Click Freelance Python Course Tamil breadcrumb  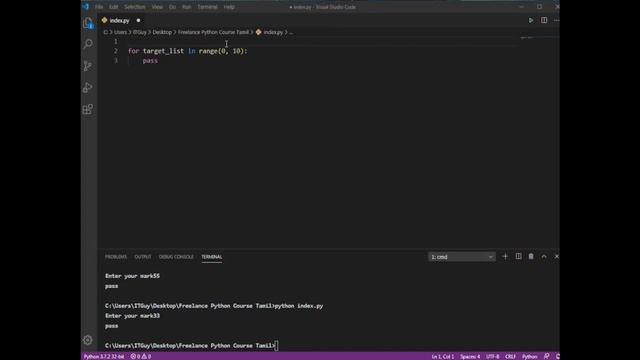pyautogui.click(x=213, y=32)
